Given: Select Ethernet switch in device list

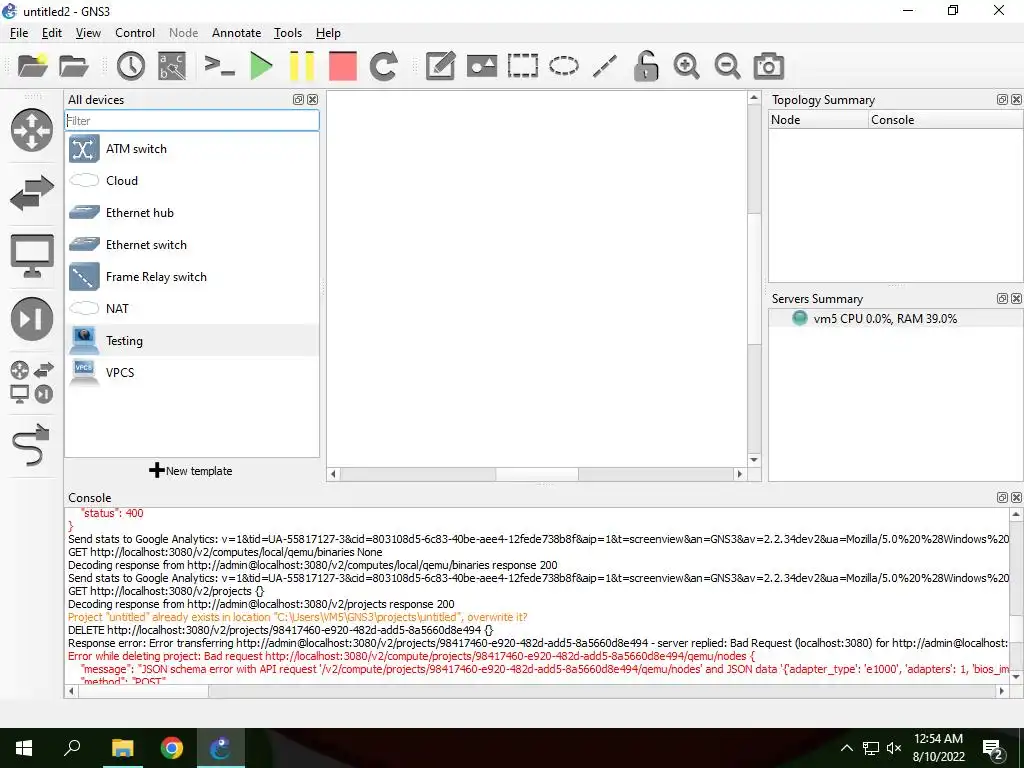Looking at the screenshot, I should pos(192,245).
